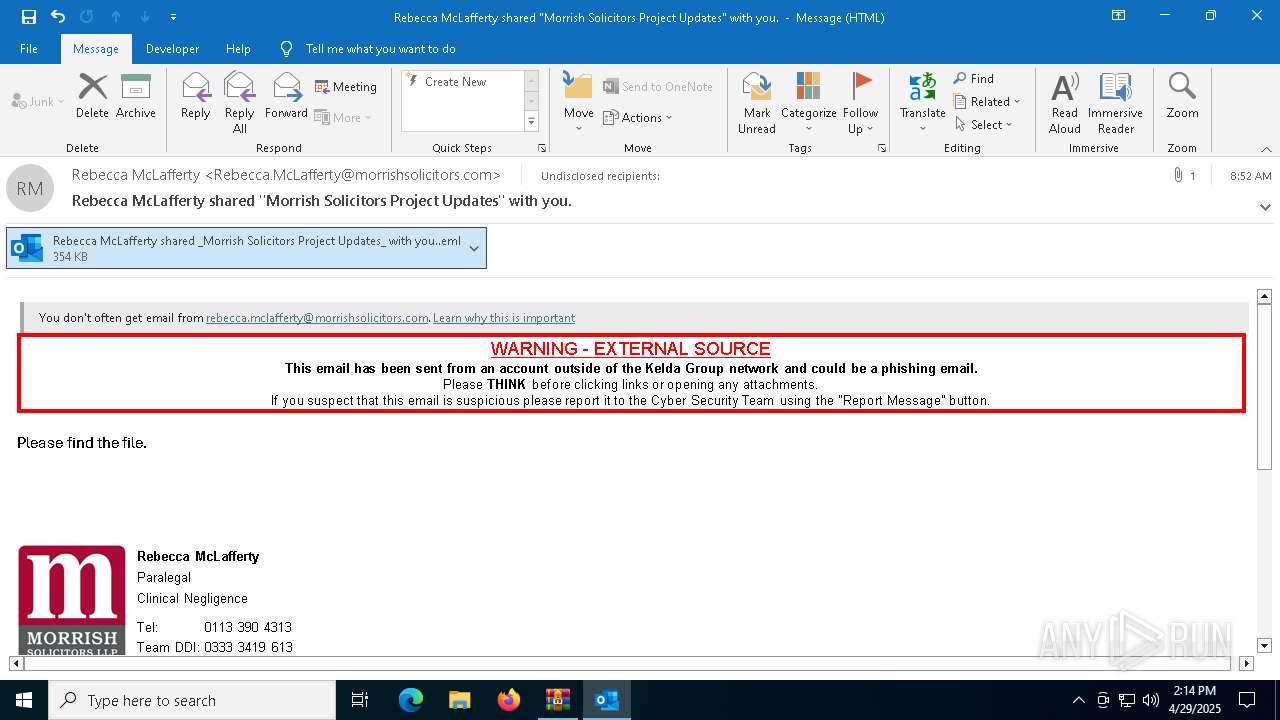Reply to the sender

pyautogui.click(x=196, y=96)
